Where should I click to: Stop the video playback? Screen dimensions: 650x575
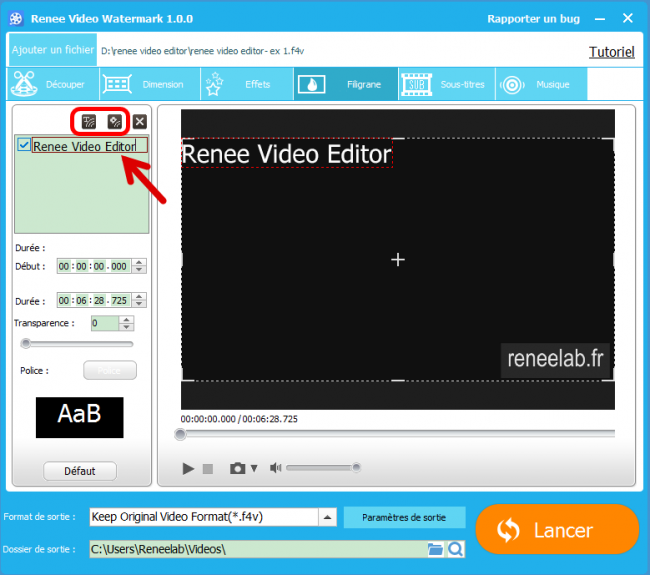pos(208,468)
